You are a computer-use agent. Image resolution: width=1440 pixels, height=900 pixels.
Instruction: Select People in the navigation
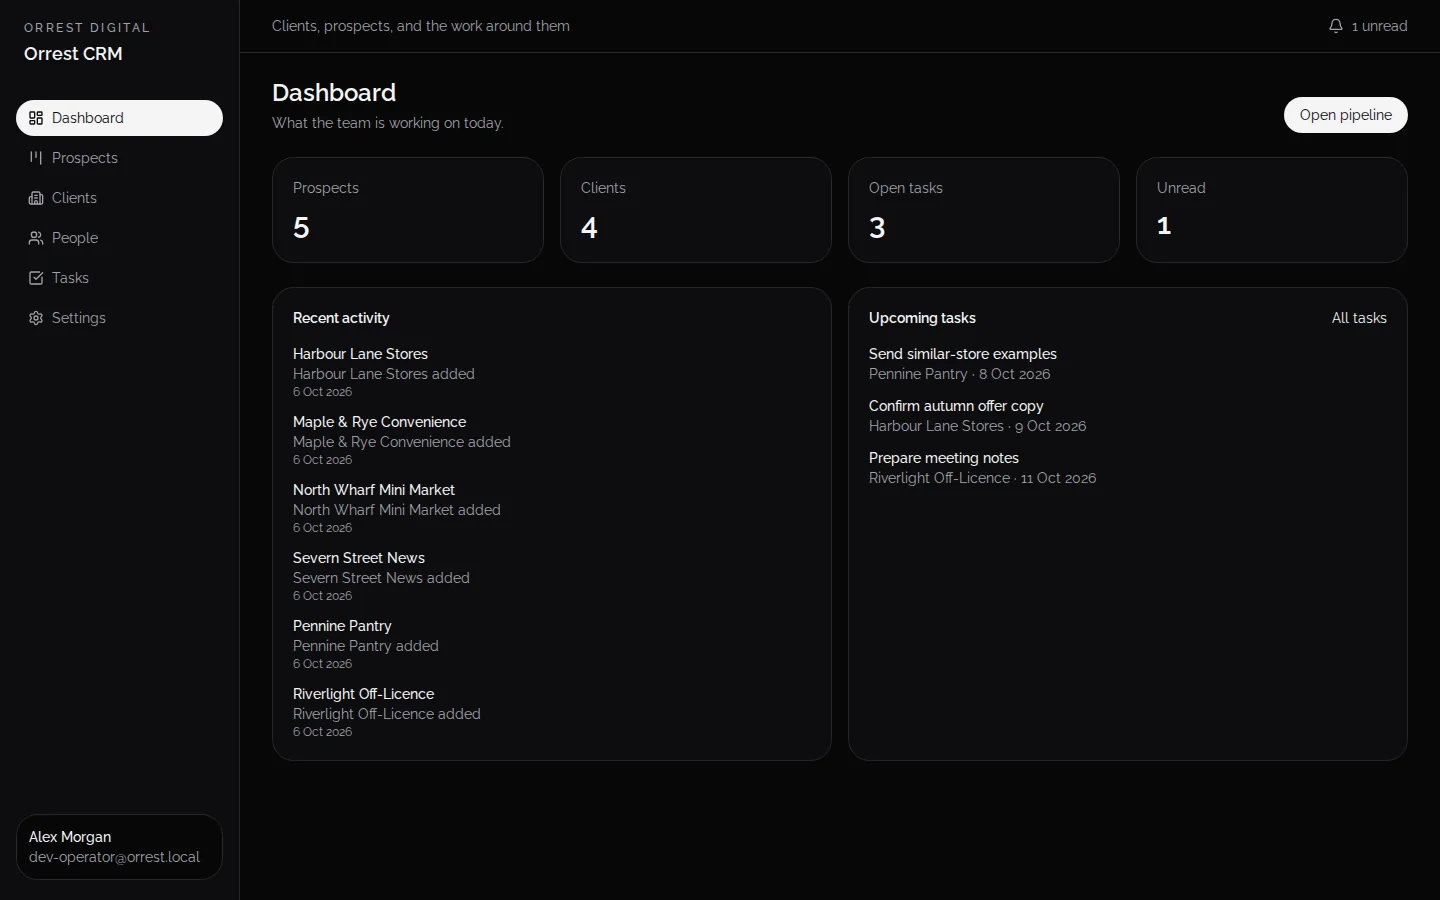pyautogui.click(x=119, y=238)
